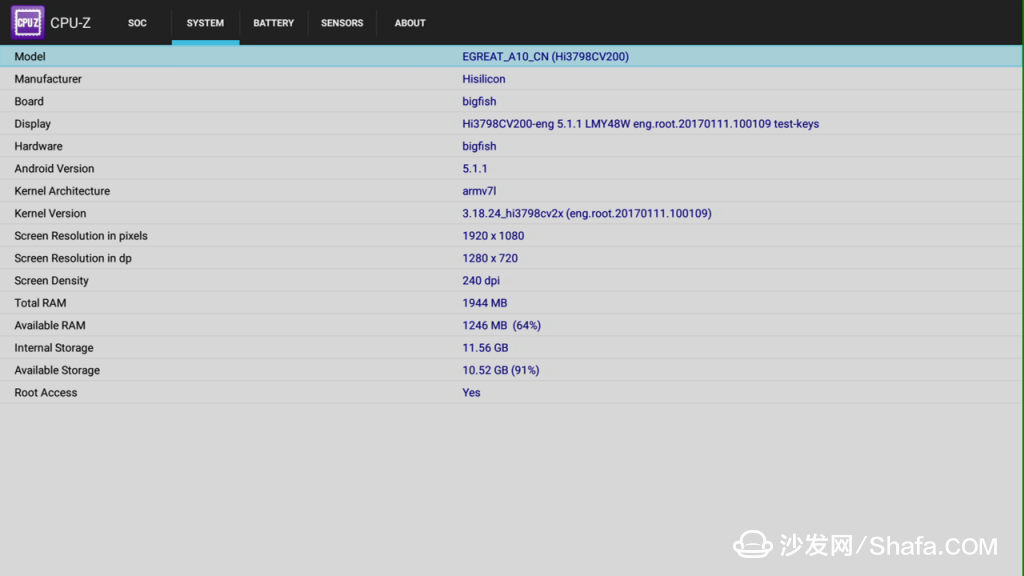The image size is (1024, 576).
Task: Select the Model row label
Action: pyautogui.click(x=30, y=57)
